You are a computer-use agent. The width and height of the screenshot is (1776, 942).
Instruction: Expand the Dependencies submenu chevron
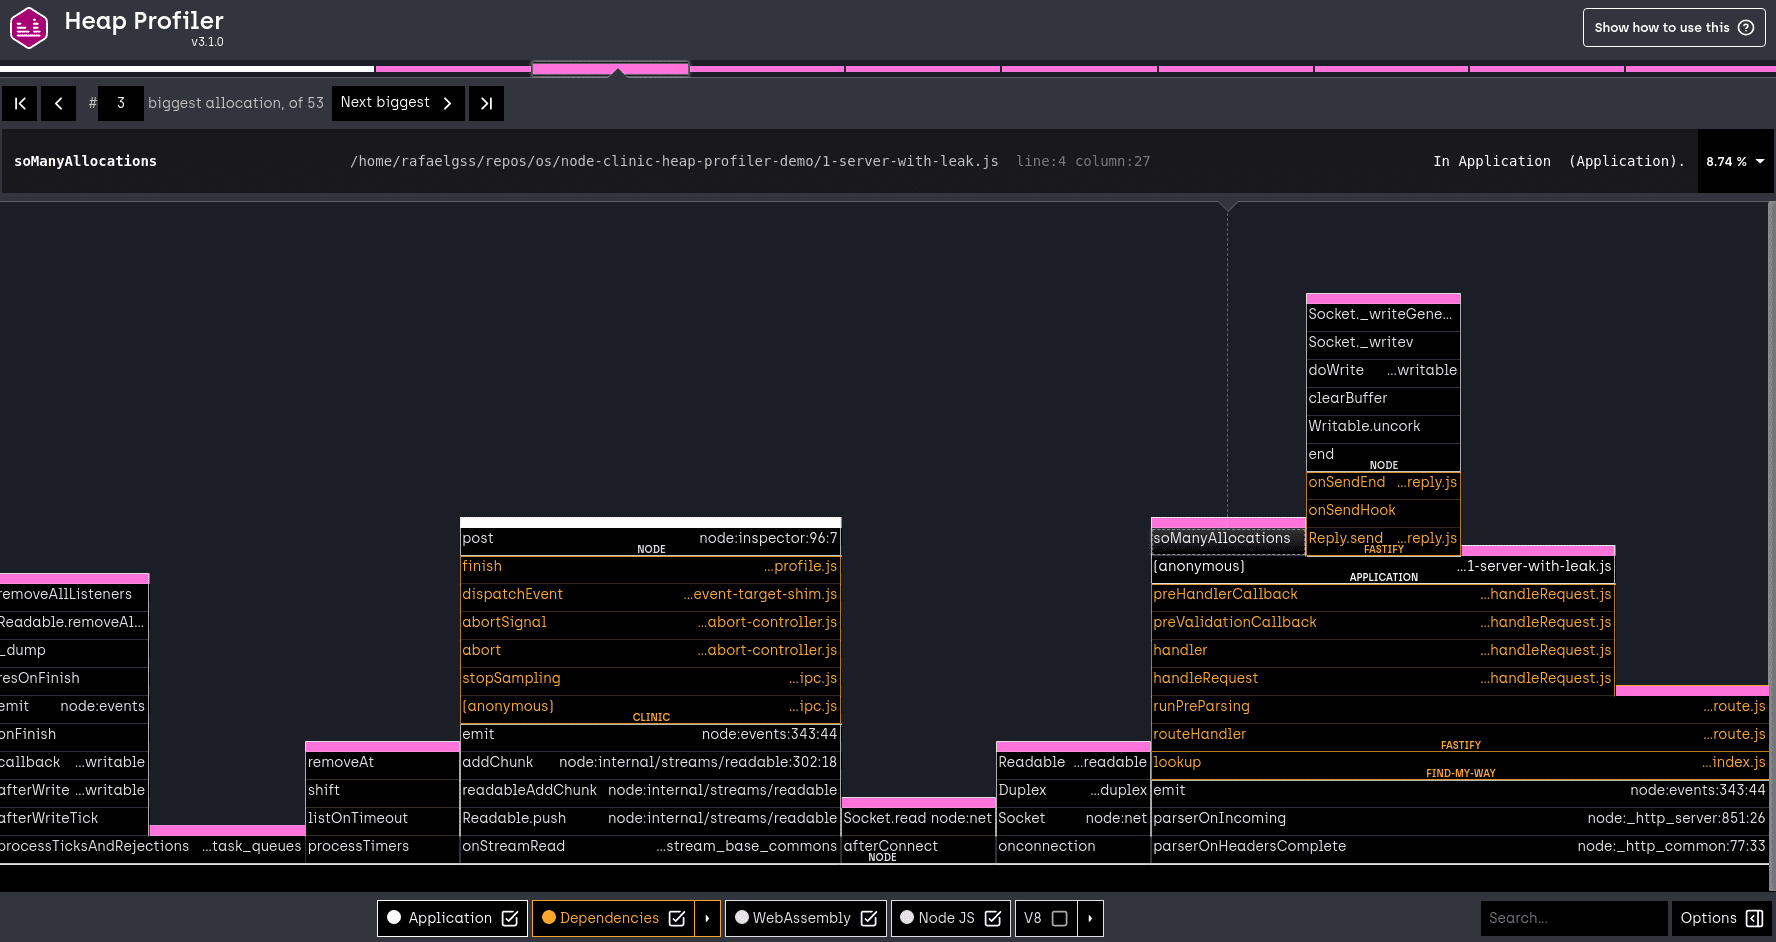pos(707,918)
